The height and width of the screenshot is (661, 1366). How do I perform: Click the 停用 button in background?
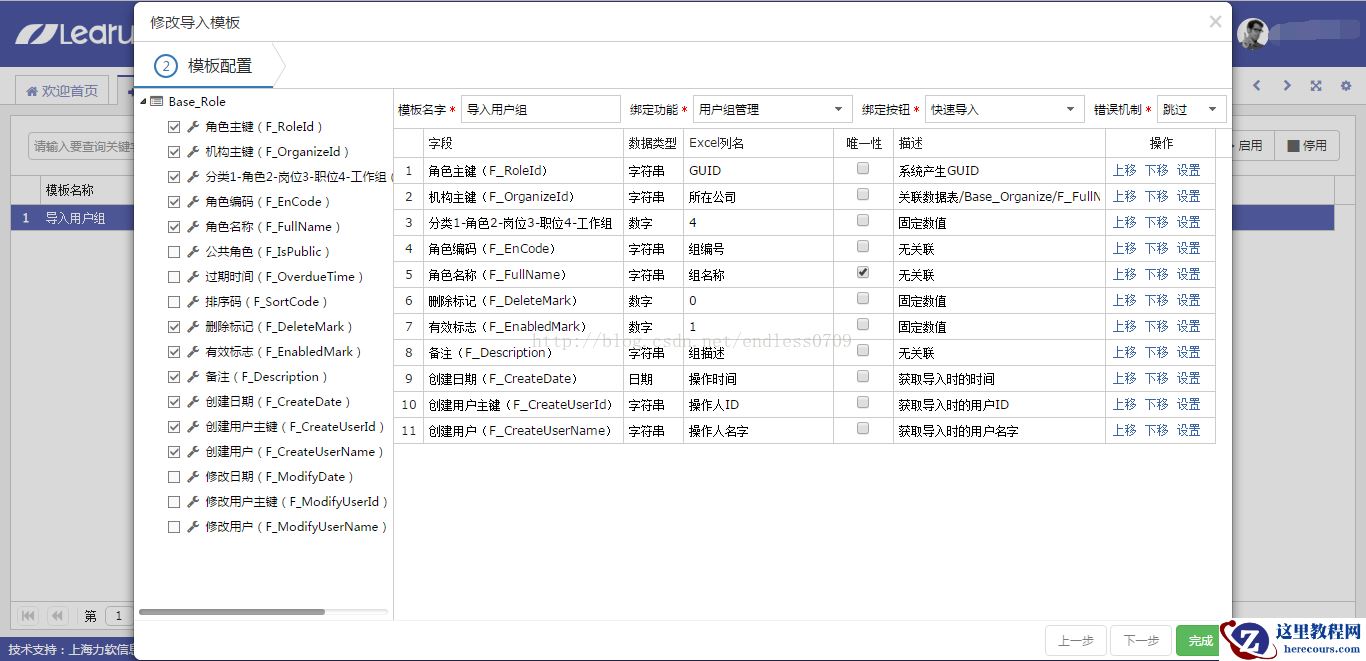coord(1308,145)
